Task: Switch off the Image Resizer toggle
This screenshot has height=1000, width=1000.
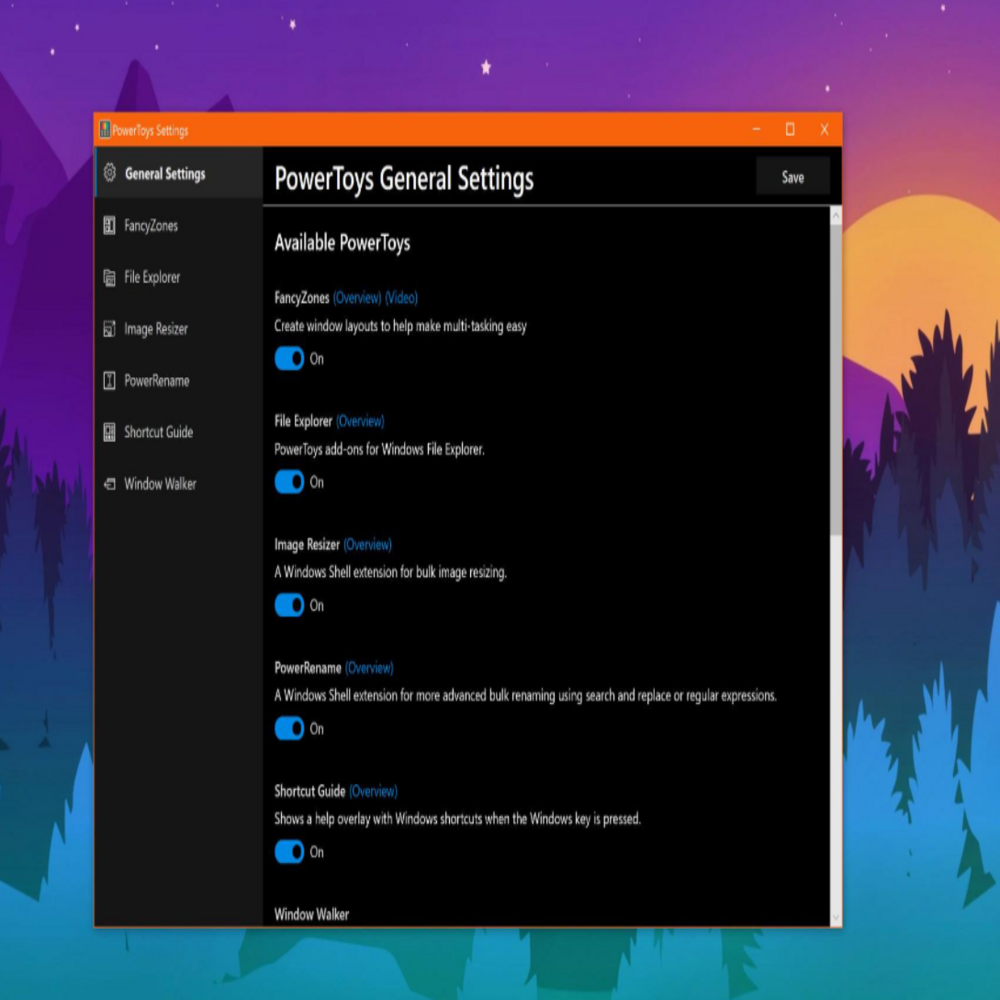Action: (x=290, y=605)
